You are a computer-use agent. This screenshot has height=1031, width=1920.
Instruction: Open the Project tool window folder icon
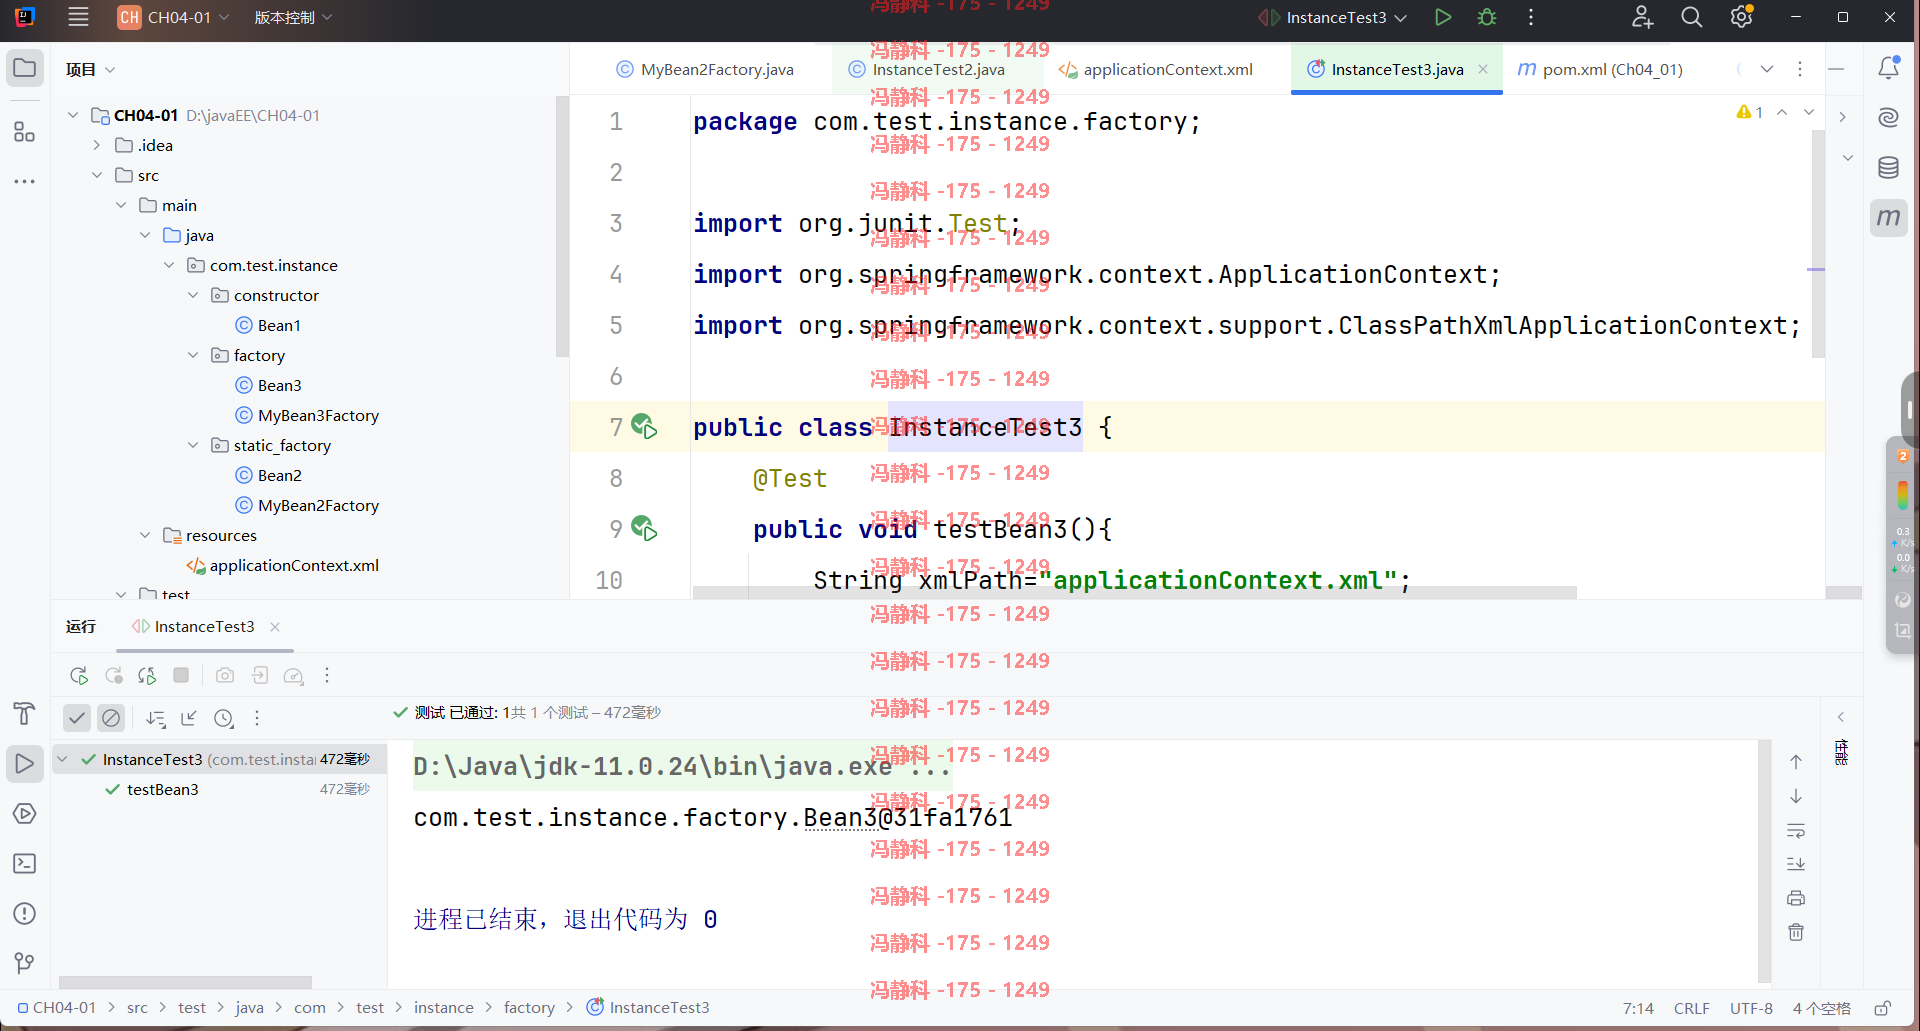25,68
